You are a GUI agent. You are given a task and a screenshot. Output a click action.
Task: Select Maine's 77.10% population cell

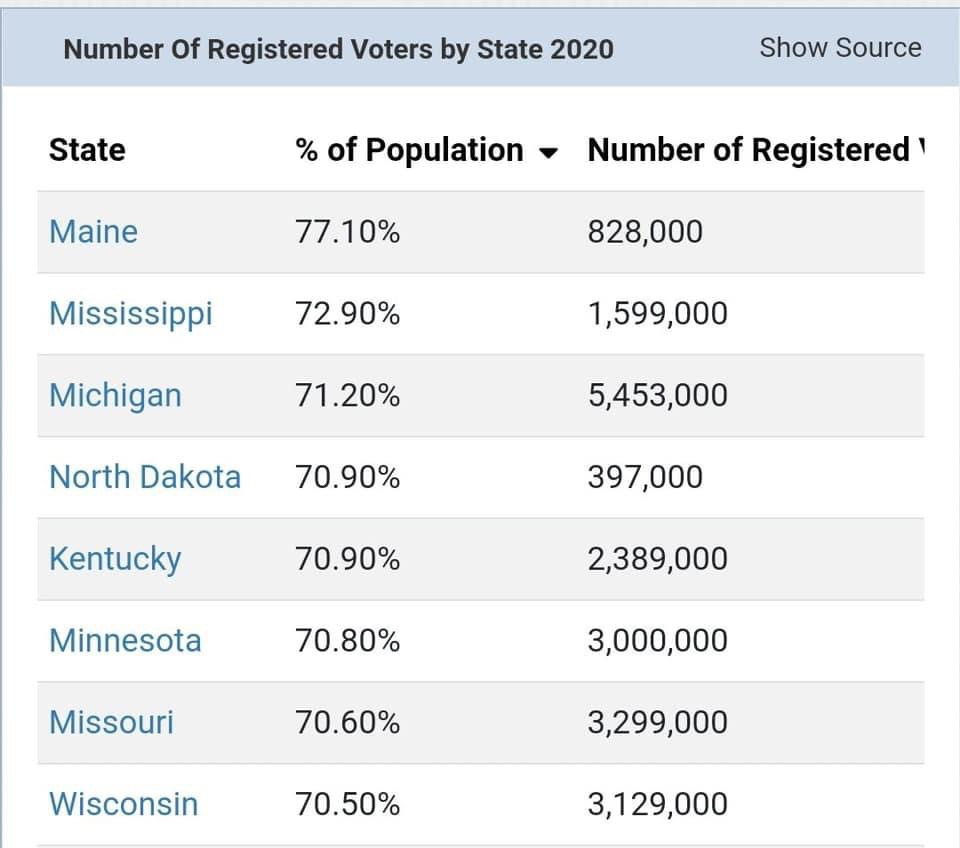coord(347,232)
